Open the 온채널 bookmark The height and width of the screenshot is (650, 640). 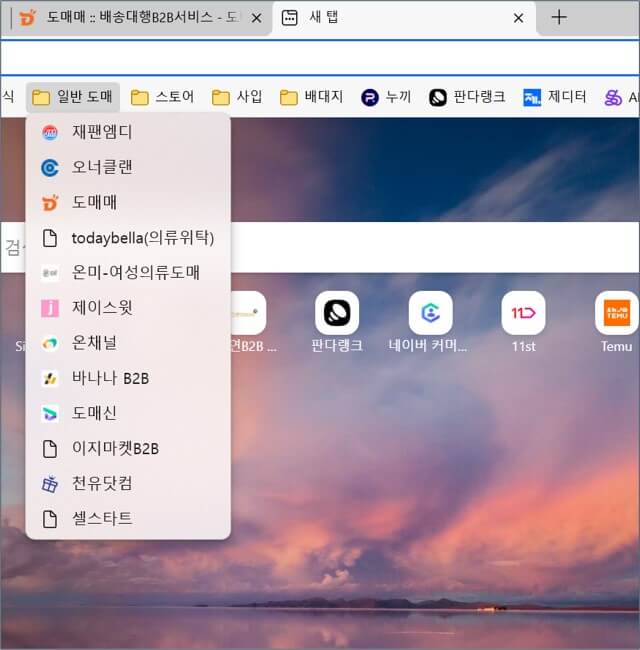coord(128,343)
